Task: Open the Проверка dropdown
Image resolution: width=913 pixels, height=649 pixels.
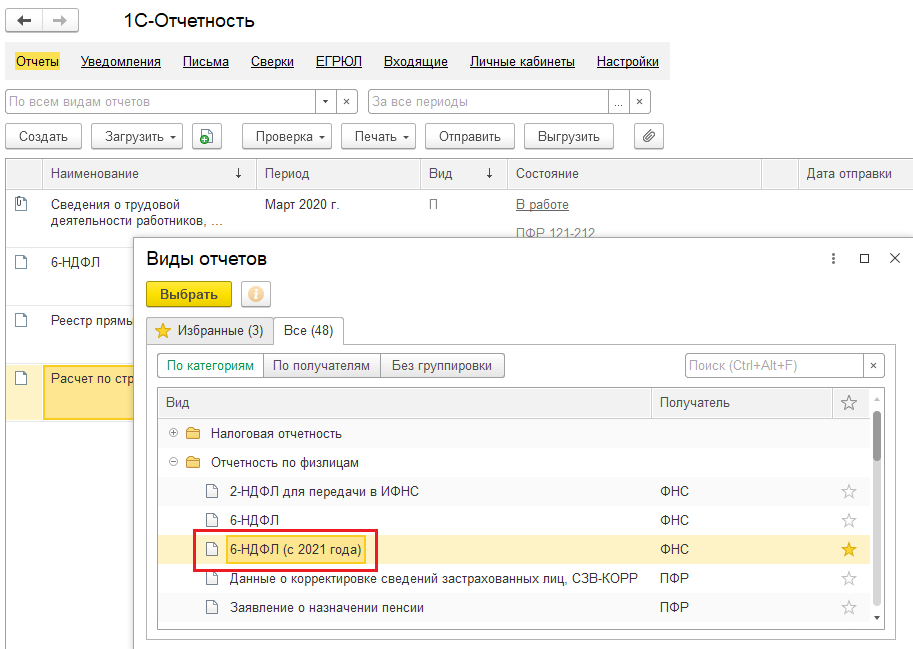Action: coord(286,136)
